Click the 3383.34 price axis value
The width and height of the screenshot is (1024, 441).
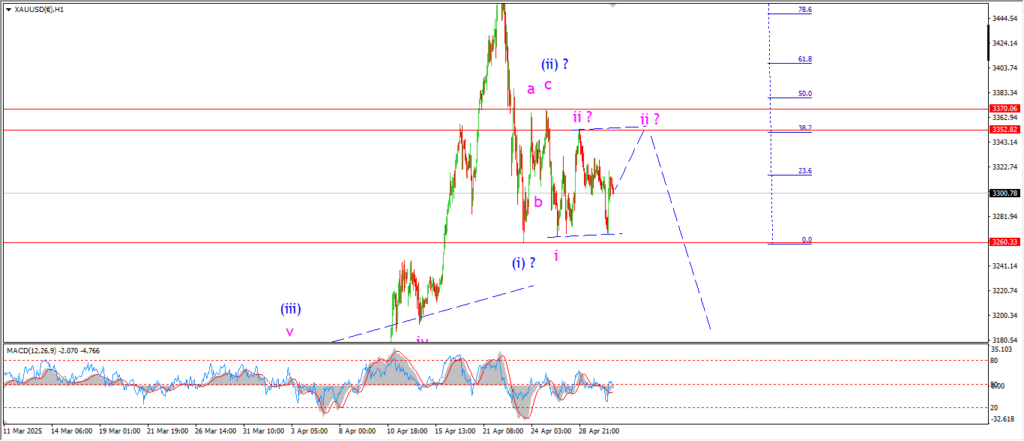pyautogui.click(x=1006, y=93)
